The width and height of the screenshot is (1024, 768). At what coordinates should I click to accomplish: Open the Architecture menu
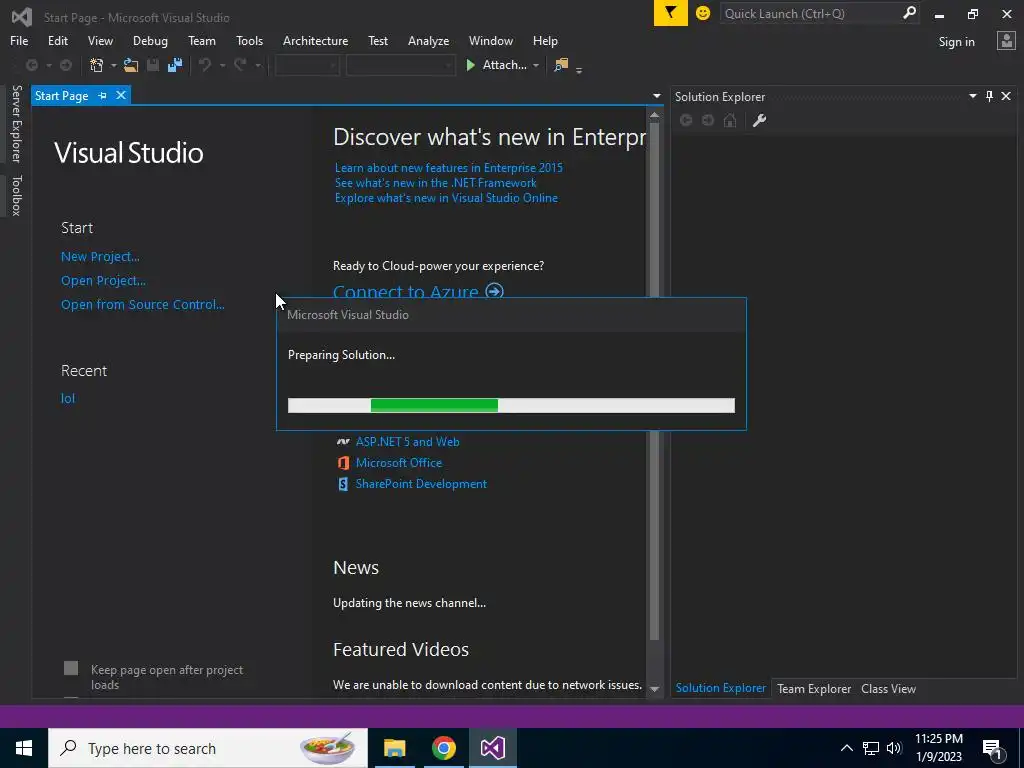coord(315,40)
